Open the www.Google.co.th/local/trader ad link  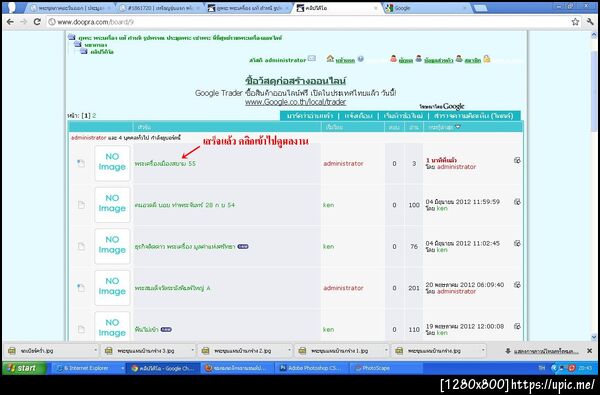[295, 102]
